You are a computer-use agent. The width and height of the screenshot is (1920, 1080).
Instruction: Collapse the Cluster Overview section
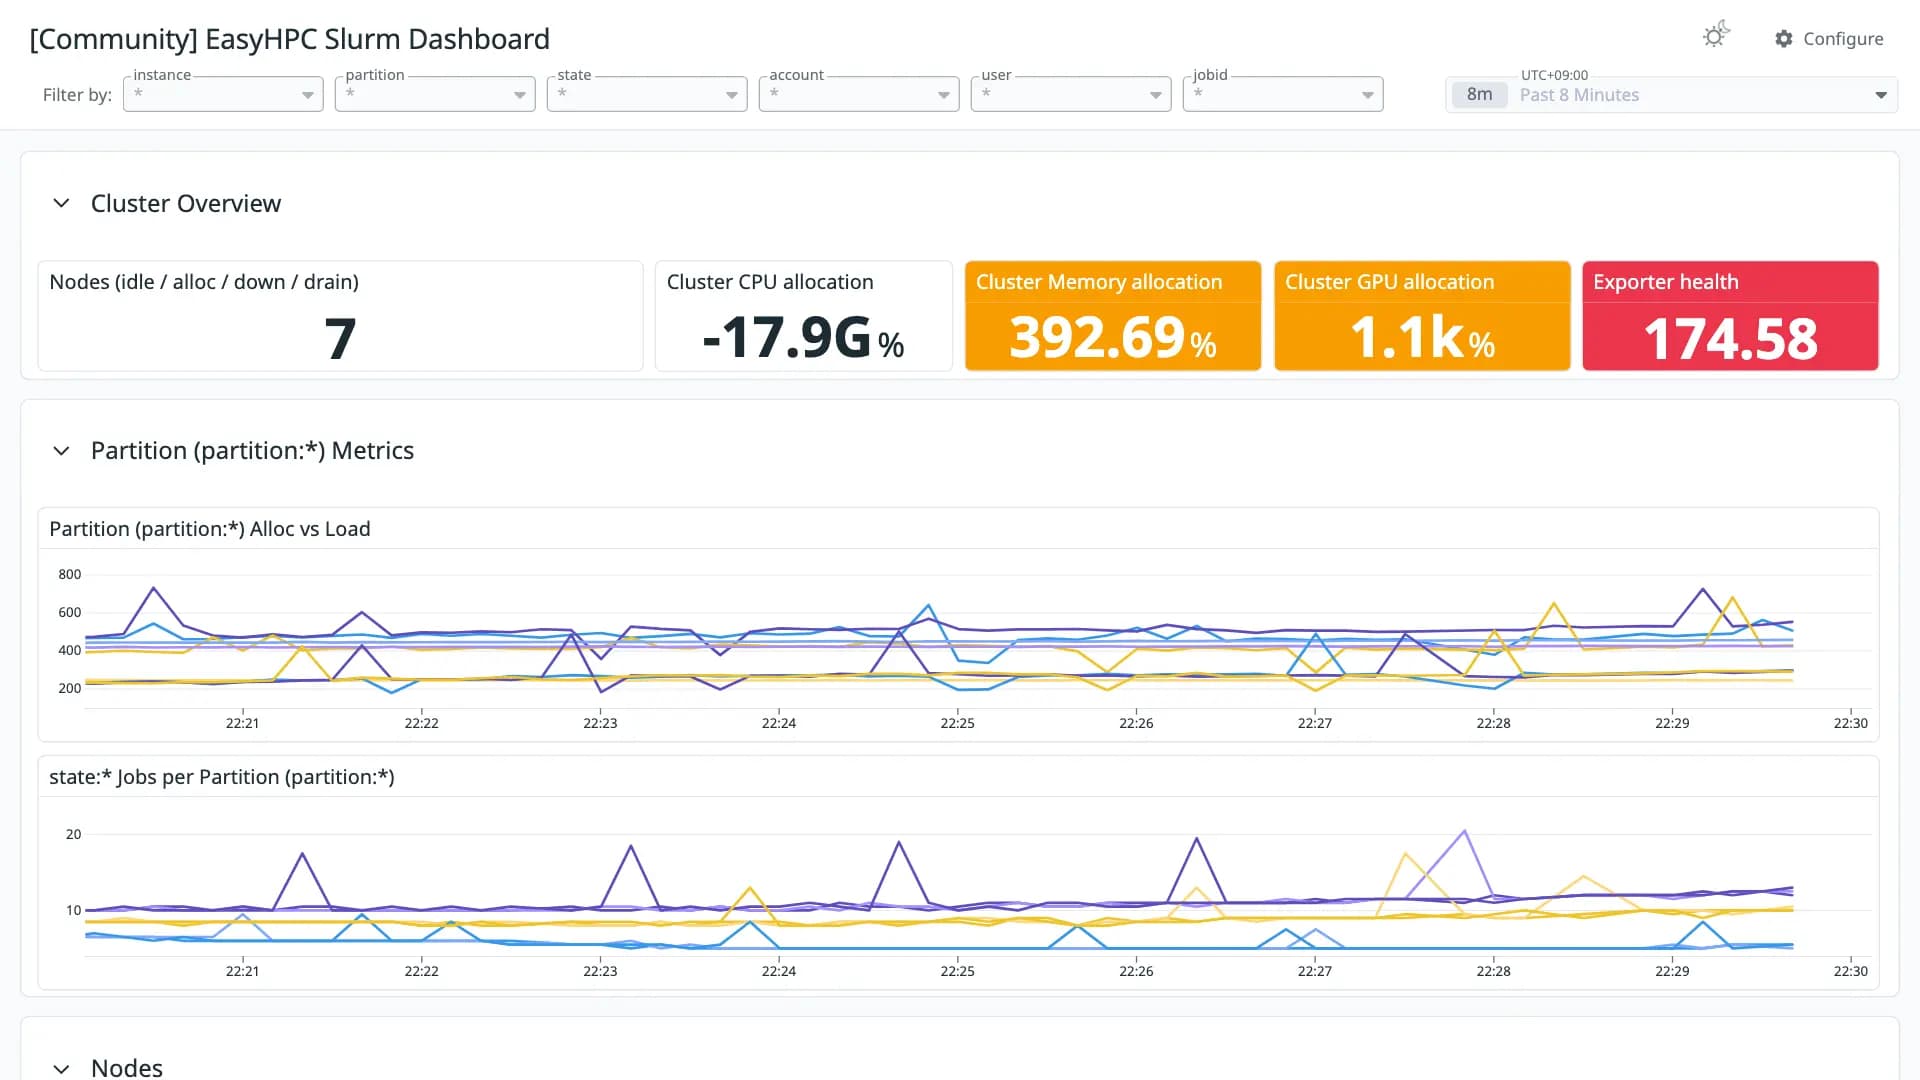point(61,203)
